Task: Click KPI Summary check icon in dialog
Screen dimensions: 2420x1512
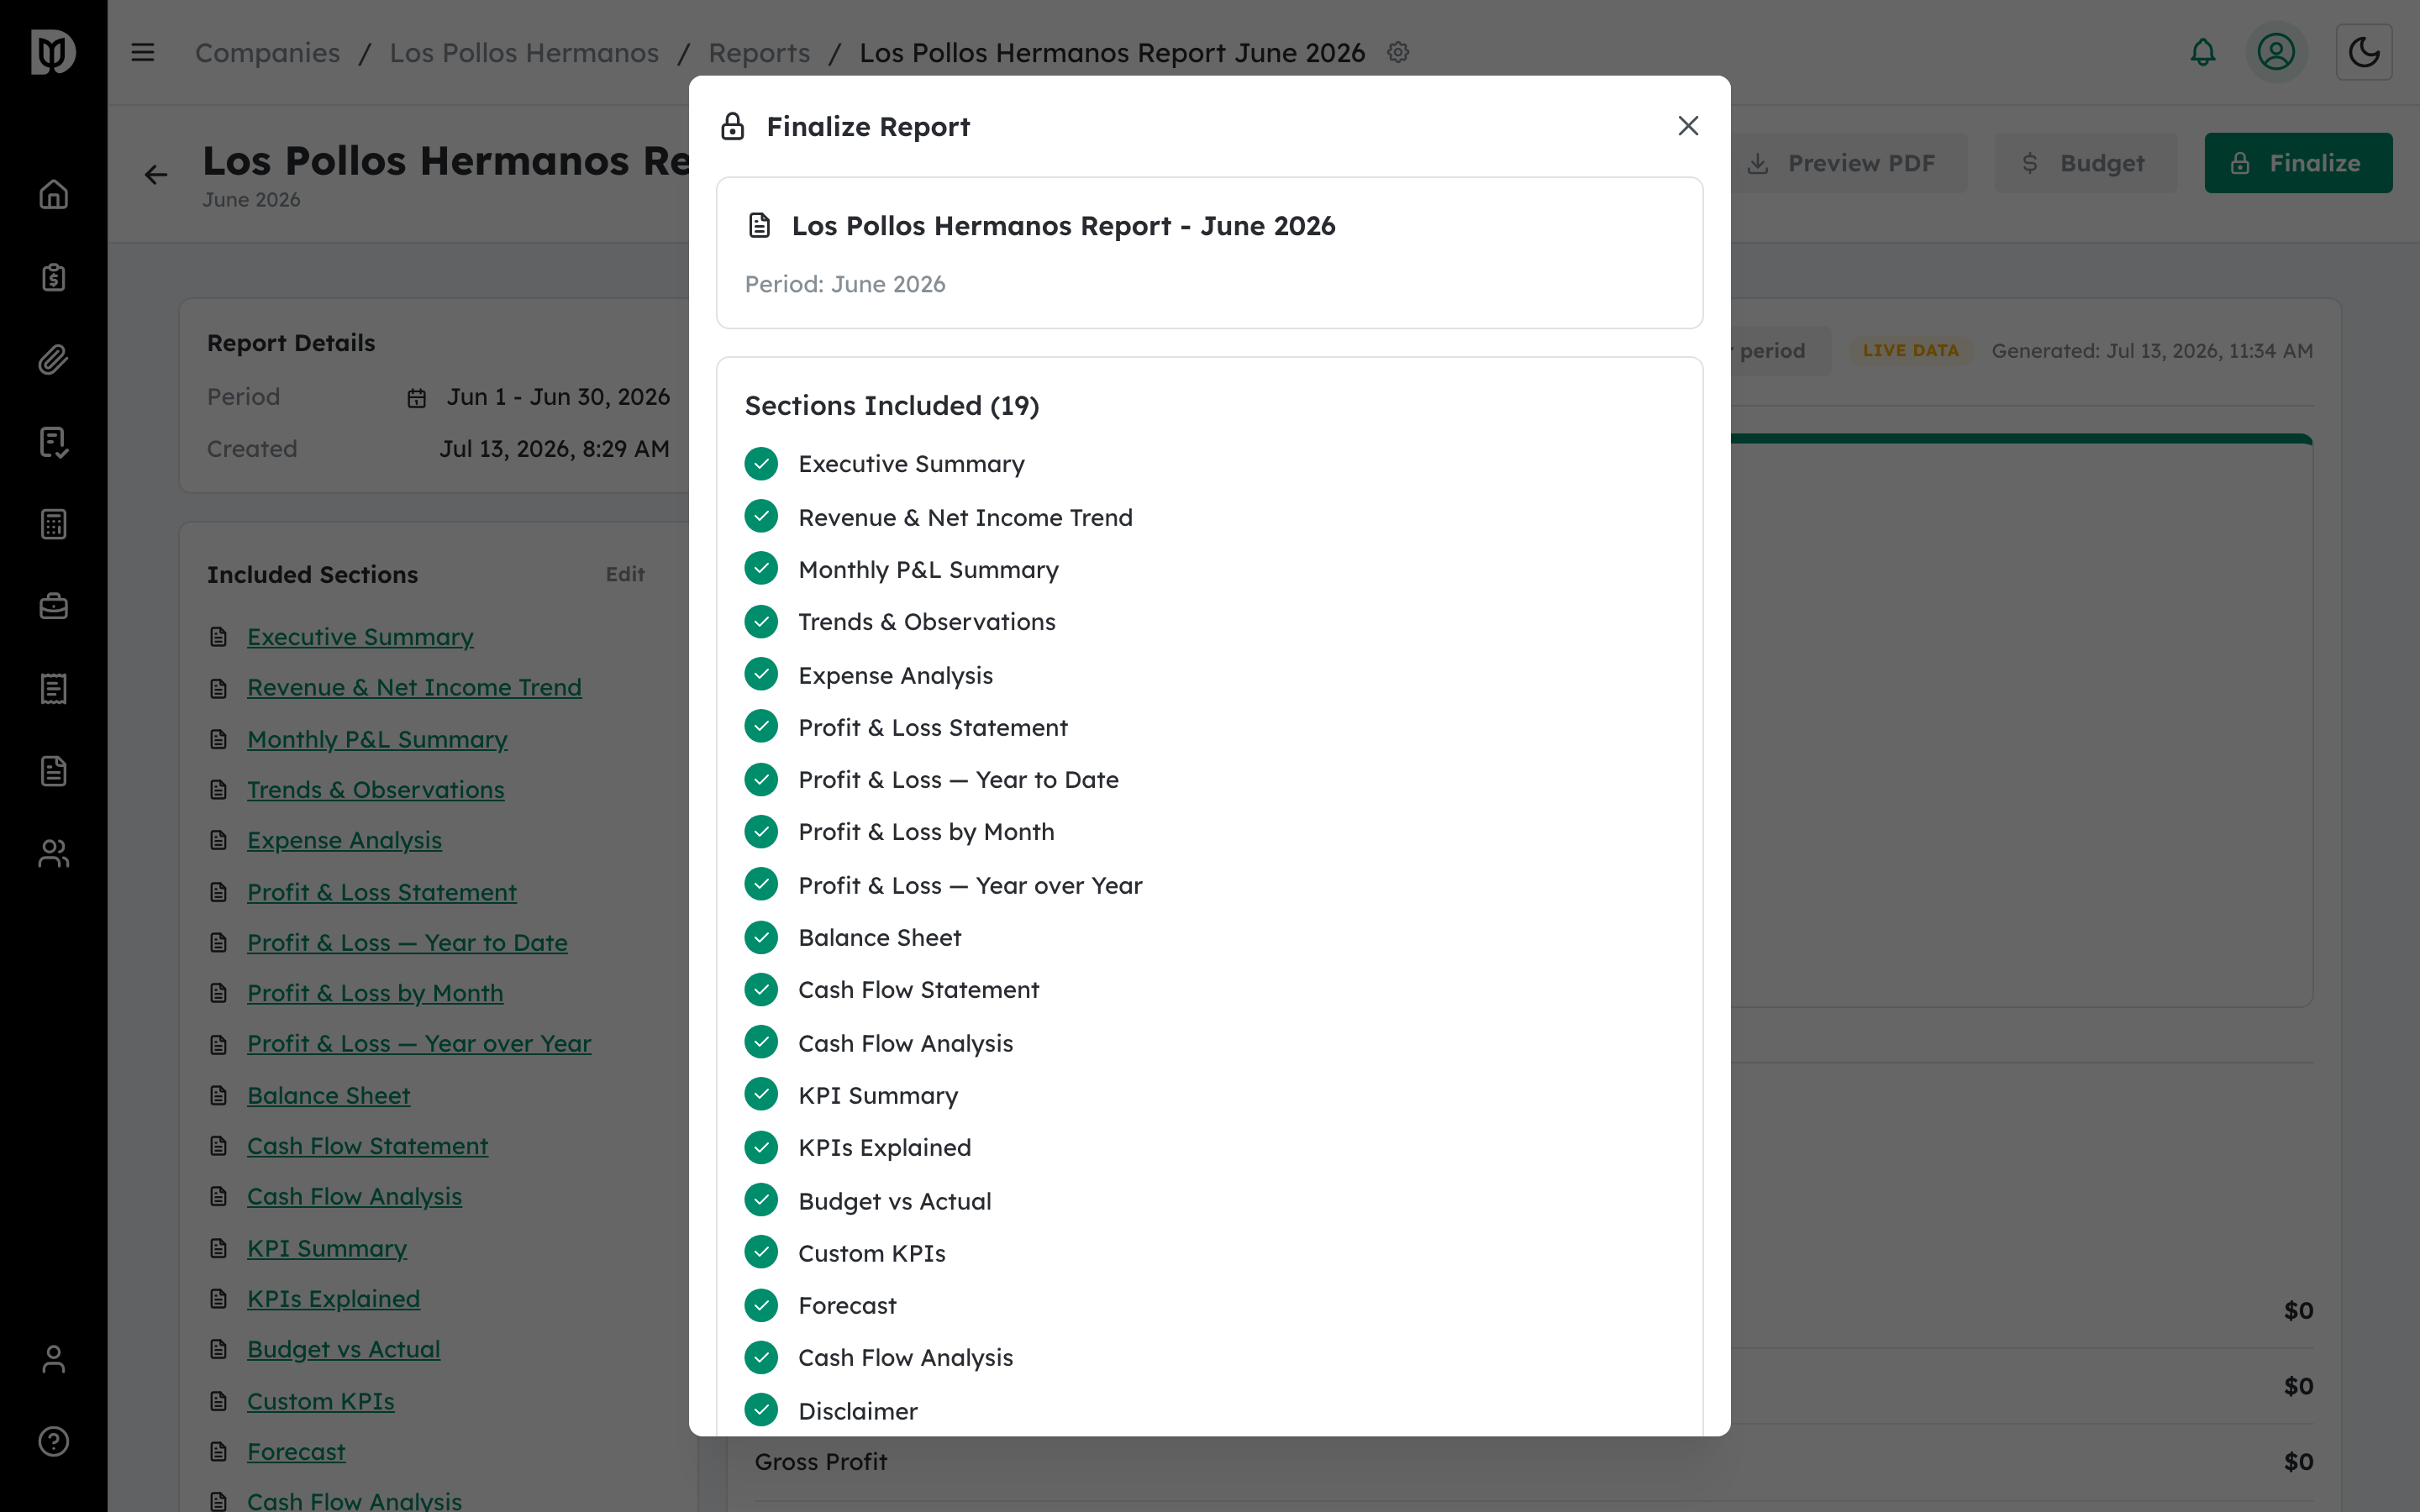Action: [761, 1094]
